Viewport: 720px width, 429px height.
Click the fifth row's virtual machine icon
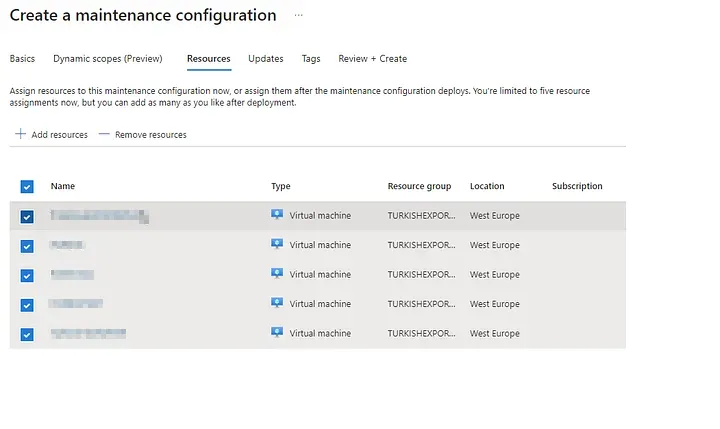pyautogui.click(x=277, y=333)
